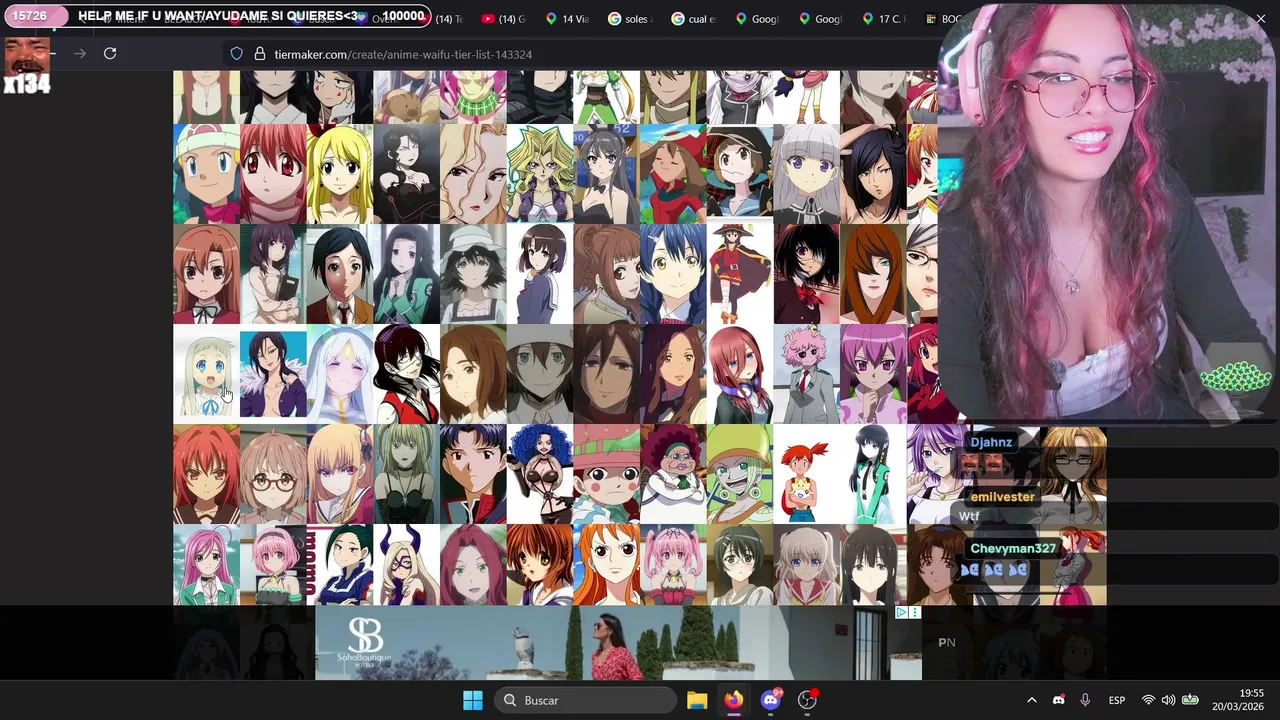Open Windows Start menu
This screenshot has width=1280, height=720.
[x=473, y=700]
